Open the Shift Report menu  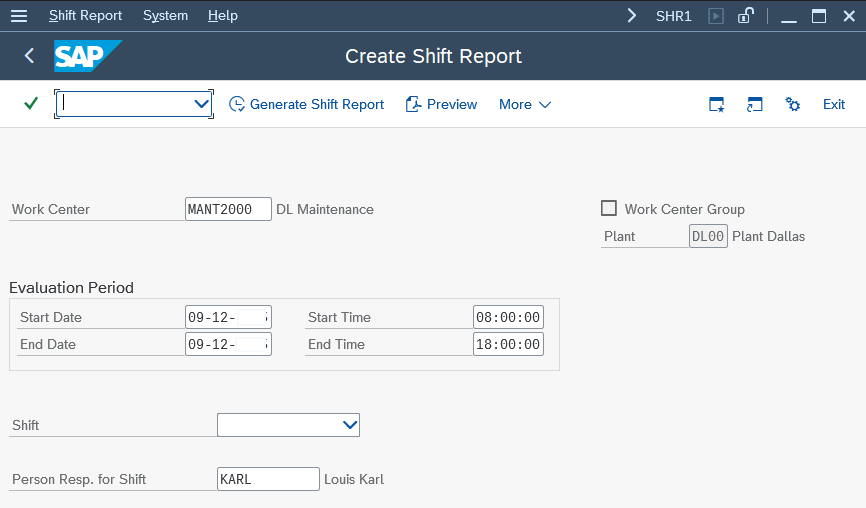point(86,15)
